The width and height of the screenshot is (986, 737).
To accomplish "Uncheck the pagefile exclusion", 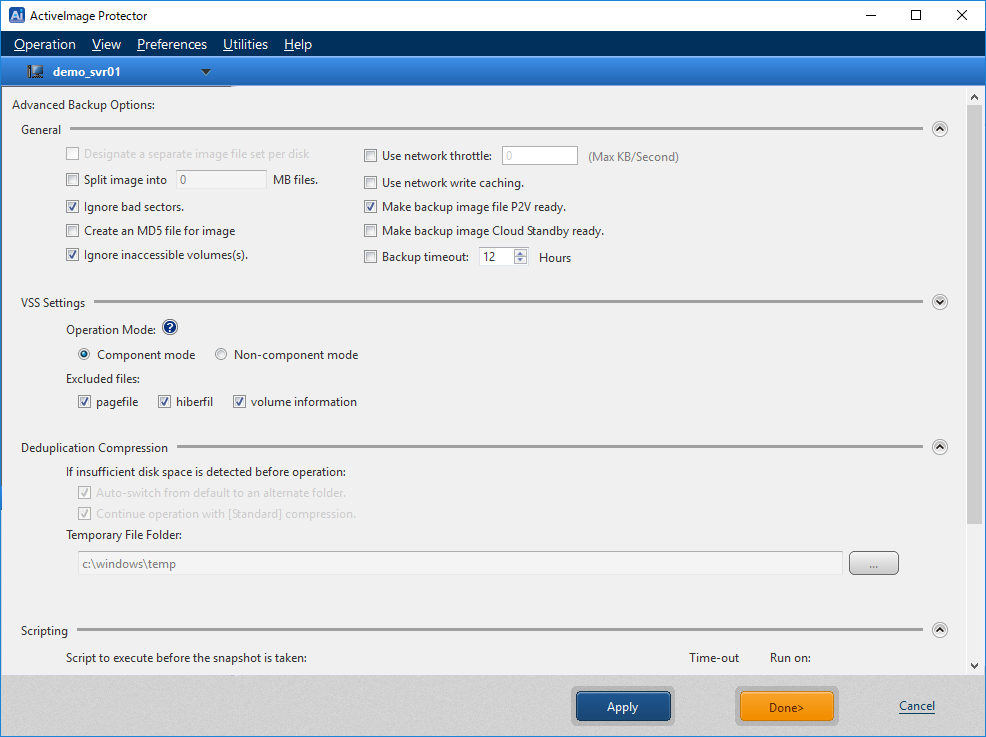I will click(84, 402).
